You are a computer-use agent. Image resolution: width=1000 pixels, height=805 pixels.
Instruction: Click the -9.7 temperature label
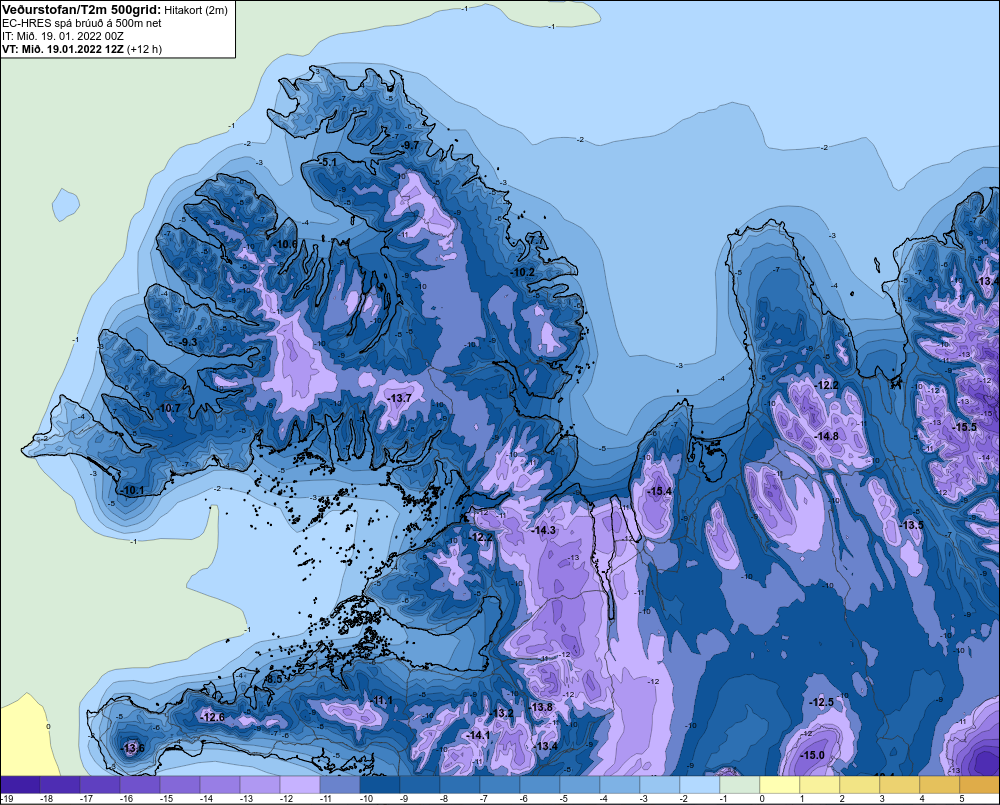[x=409, y=145]
